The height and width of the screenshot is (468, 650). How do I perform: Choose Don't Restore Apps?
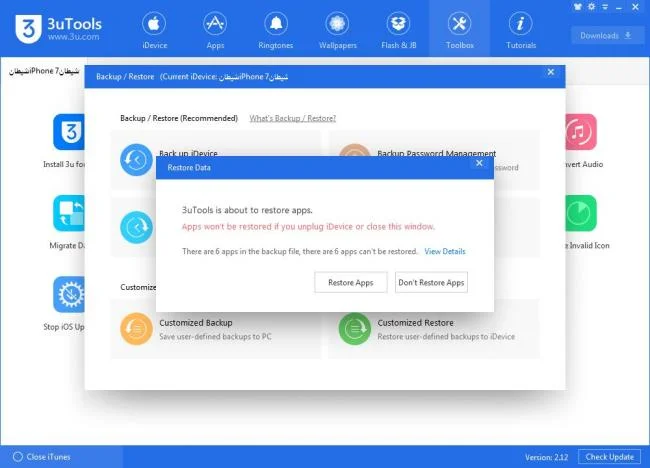pyautogui.click(x=431, y=283)
